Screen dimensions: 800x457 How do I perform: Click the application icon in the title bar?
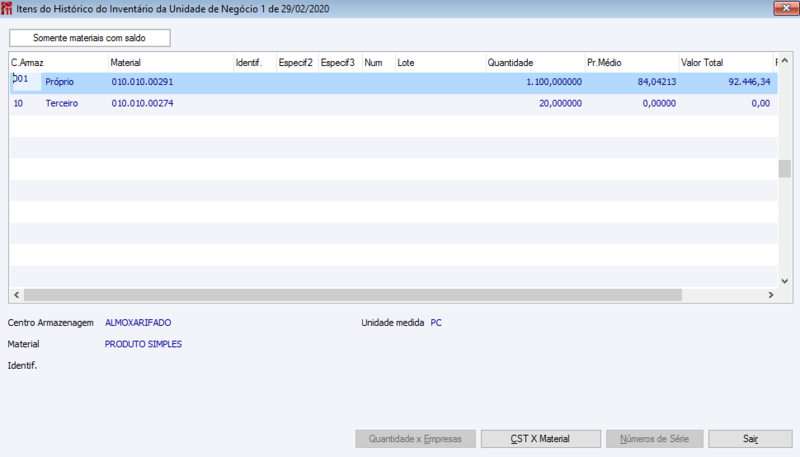coord(7,9)
